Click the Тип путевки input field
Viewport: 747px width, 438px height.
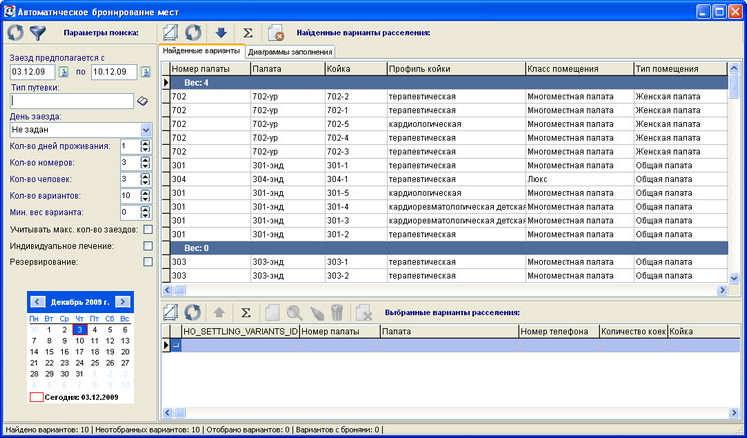[x=72, y=101]
